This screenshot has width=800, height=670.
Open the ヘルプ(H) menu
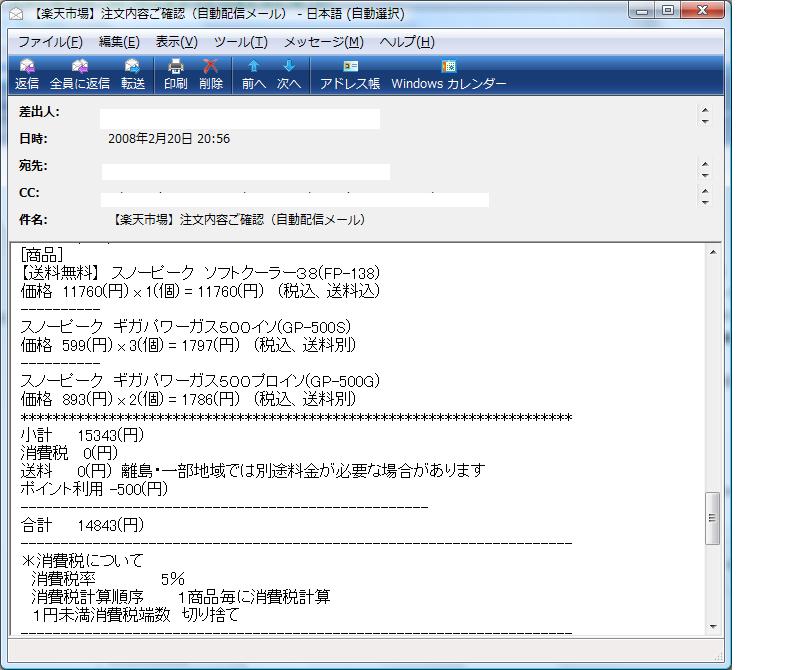[407, 42]
